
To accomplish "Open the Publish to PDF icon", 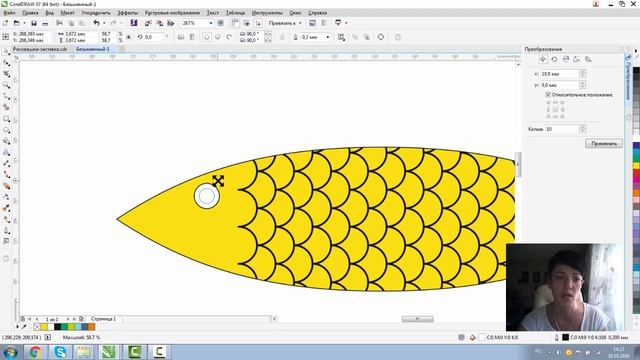I will pyautogui.click(x=171, y=23).
